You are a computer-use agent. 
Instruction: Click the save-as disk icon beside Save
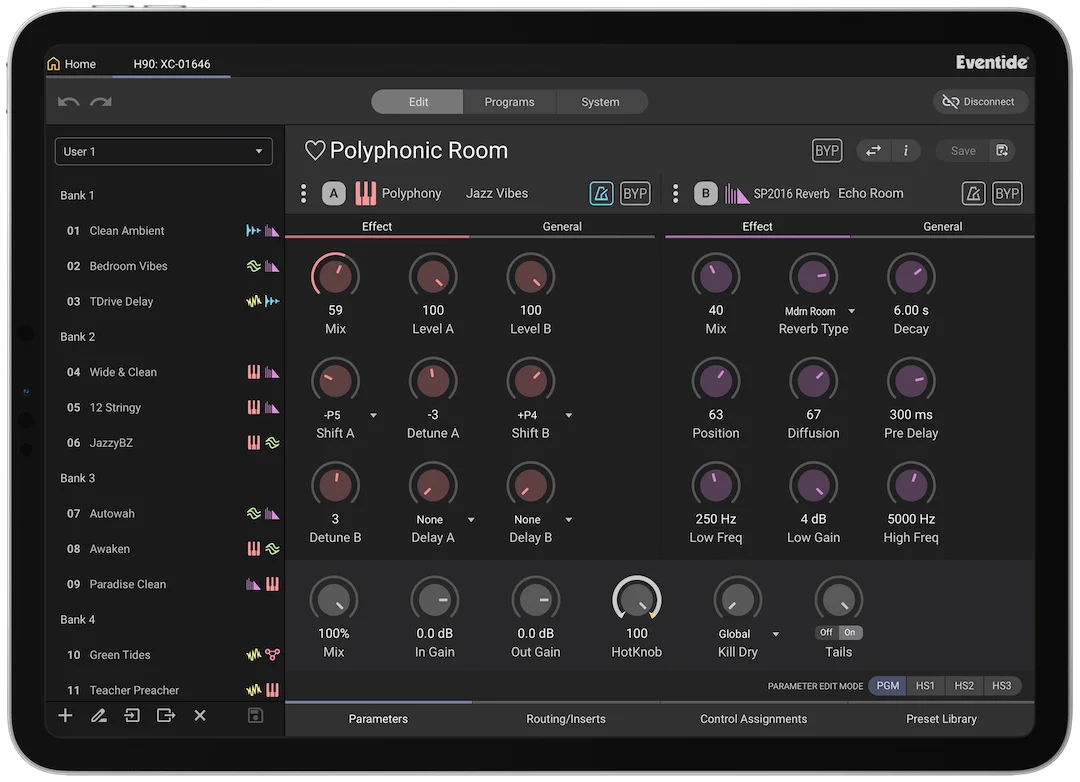pyautogui.click(x=1002, y=151)
